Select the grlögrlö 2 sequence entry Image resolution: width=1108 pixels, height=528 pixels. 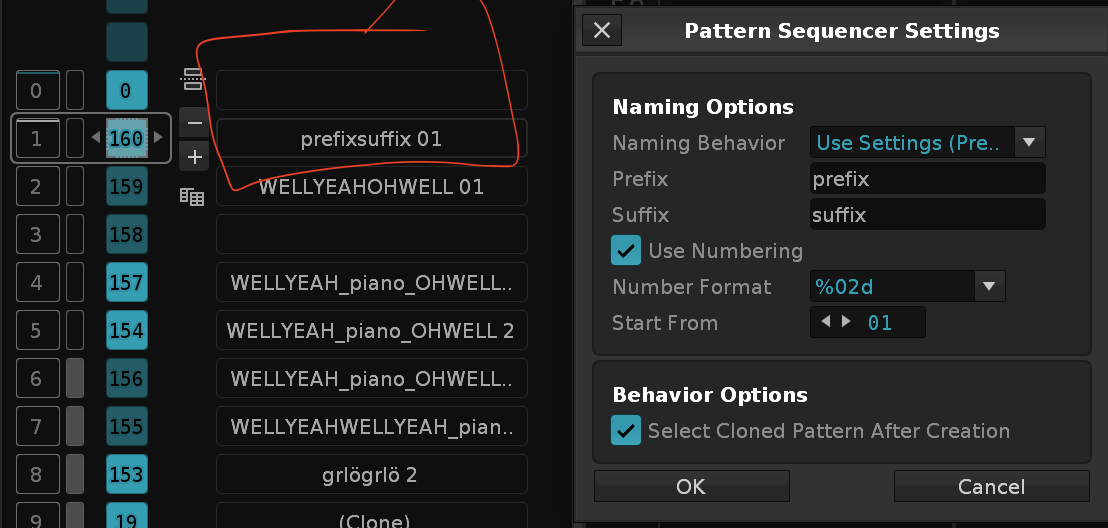372,474
